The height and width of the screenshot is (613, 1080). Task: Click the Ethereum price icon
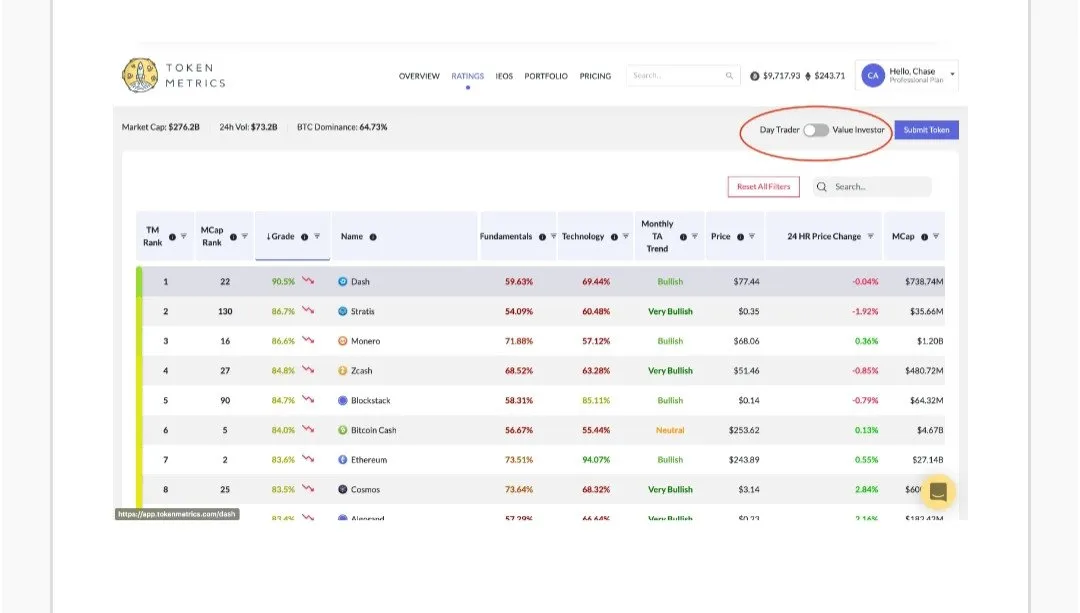coord(808,76)
